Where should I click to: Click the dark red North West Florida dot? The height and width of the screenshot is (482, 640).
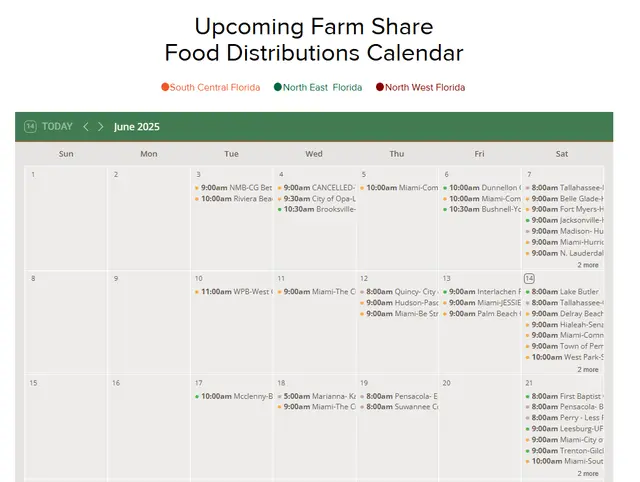coord(380,87)
